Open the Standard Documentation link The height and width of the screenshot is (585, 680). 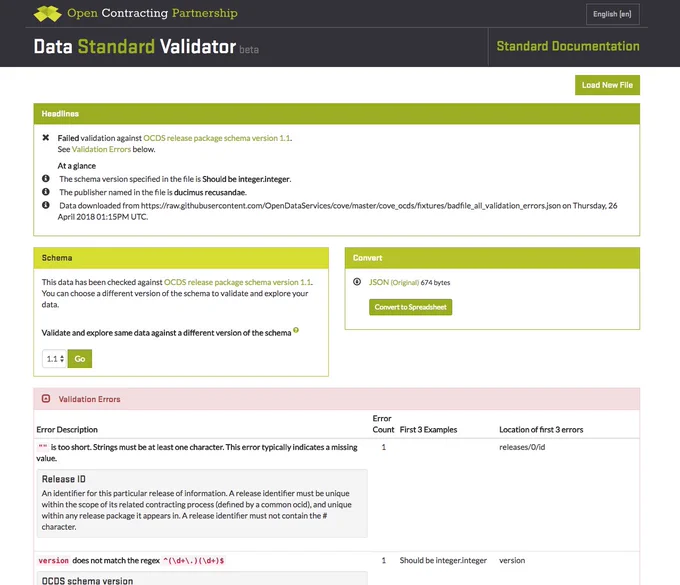pos(568,46)
